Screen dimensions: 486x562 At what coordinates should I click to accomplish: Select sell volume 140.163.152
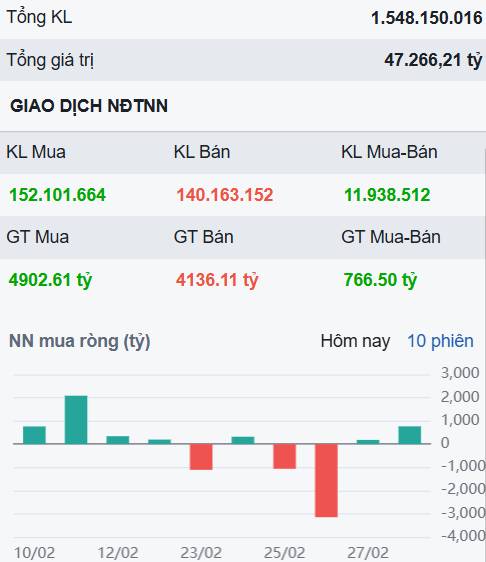tap(225, 195)
